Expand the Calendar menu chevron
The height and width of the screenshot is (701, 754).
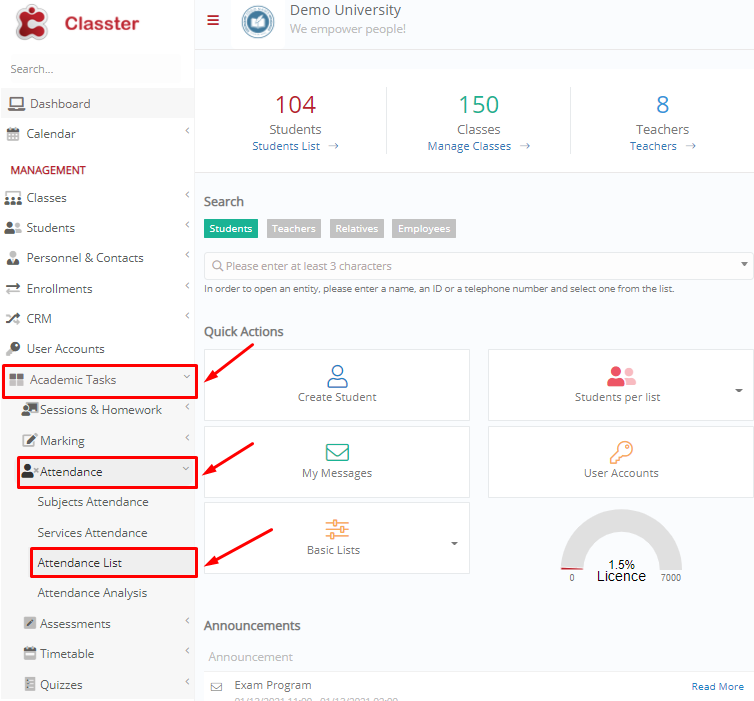187,131
